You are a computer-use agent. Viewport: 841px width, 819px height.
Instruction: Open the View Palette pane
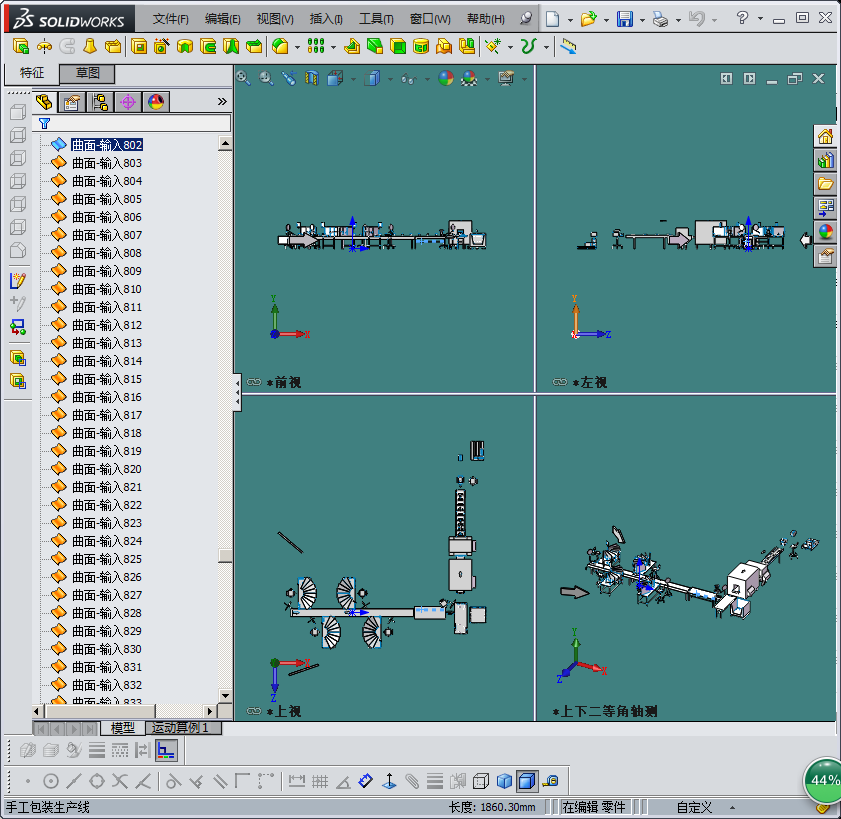tap(825, 207)
